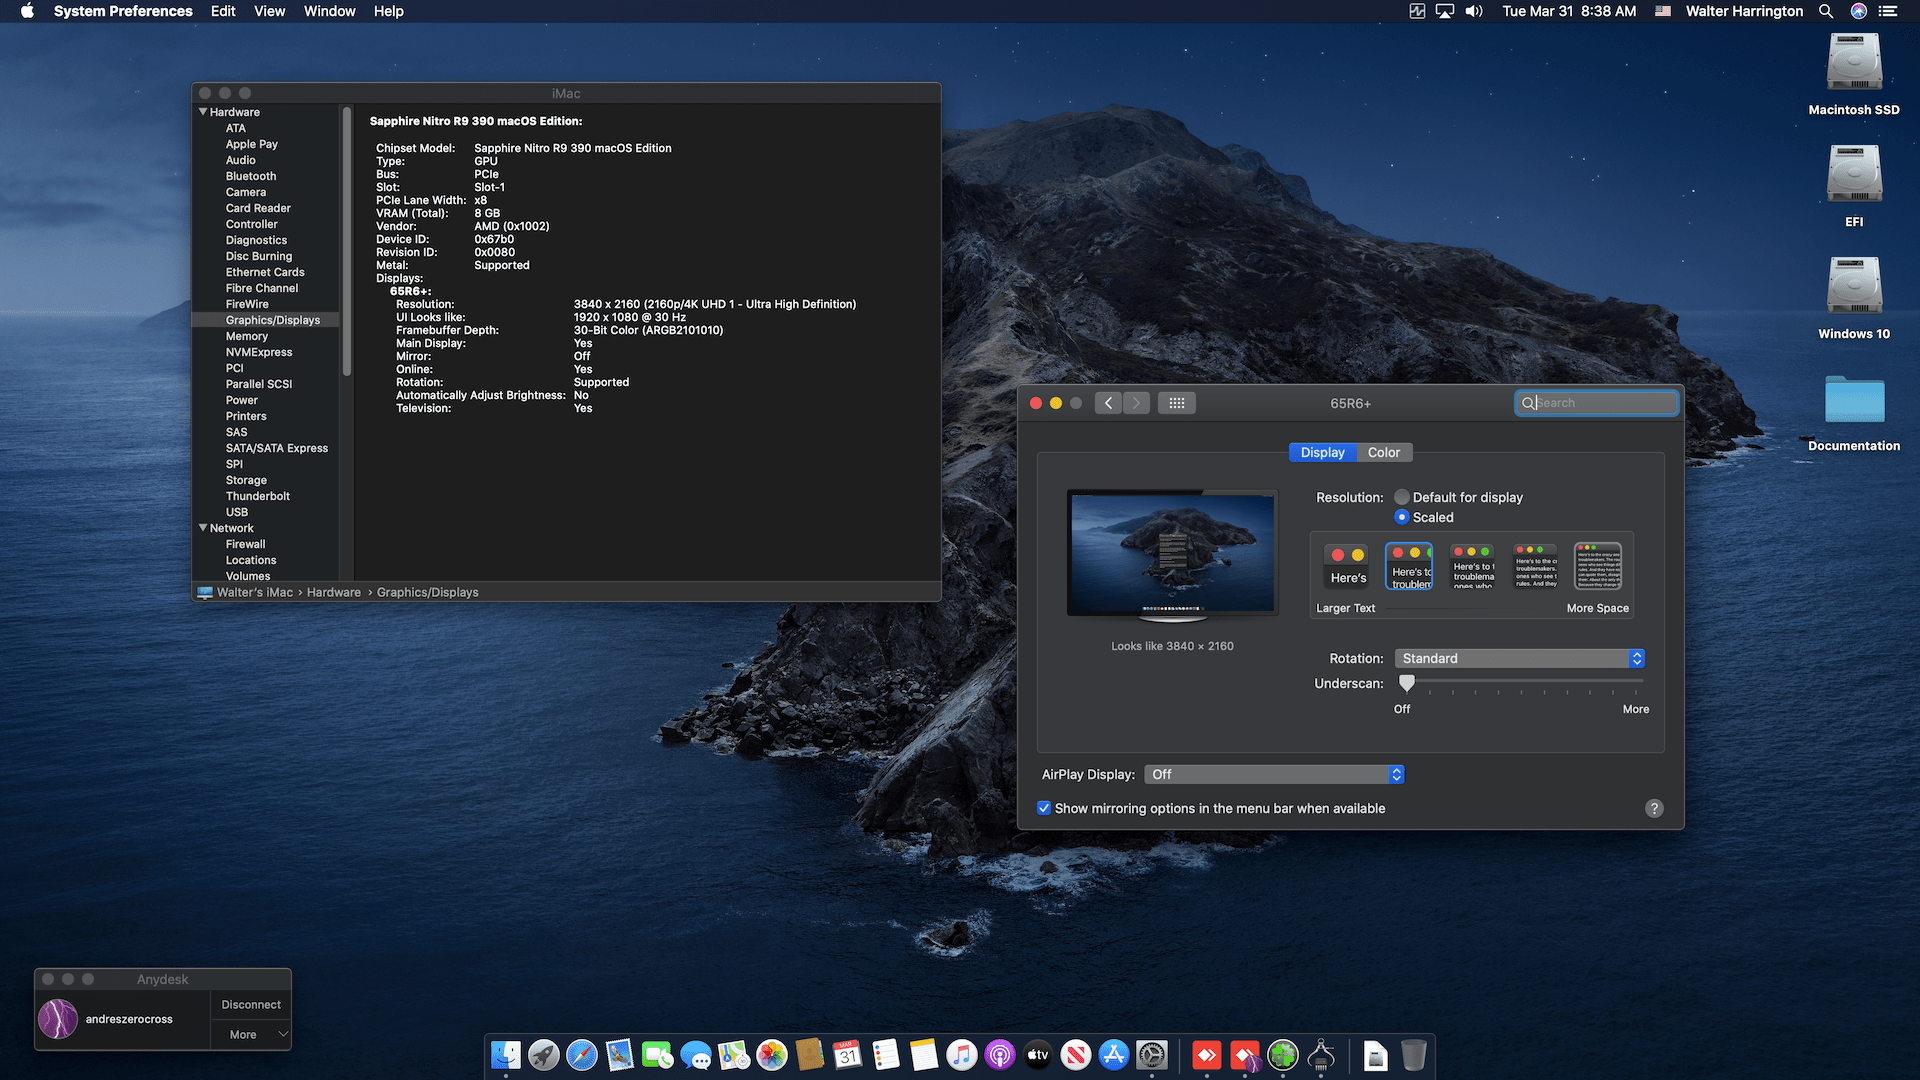The width and height of the screenshot is (1920, 1080).
Task: Open Spotlight search in the menu bar
Action: [x=1826, y=11]
